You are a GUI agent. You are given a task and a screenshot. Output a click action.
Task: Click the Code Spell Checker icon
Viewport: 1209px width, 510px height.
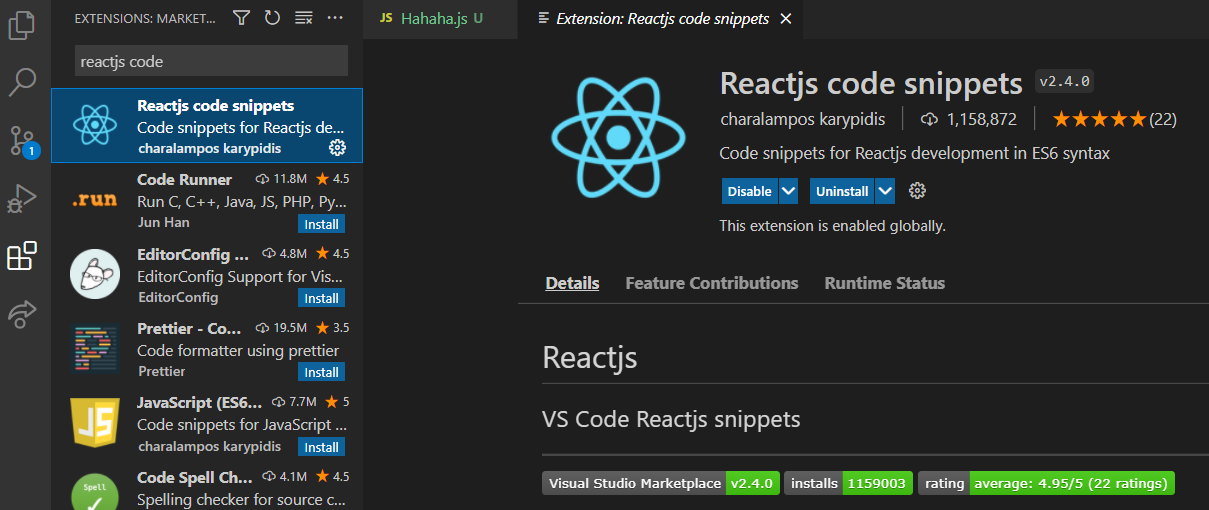coord(95,491)
